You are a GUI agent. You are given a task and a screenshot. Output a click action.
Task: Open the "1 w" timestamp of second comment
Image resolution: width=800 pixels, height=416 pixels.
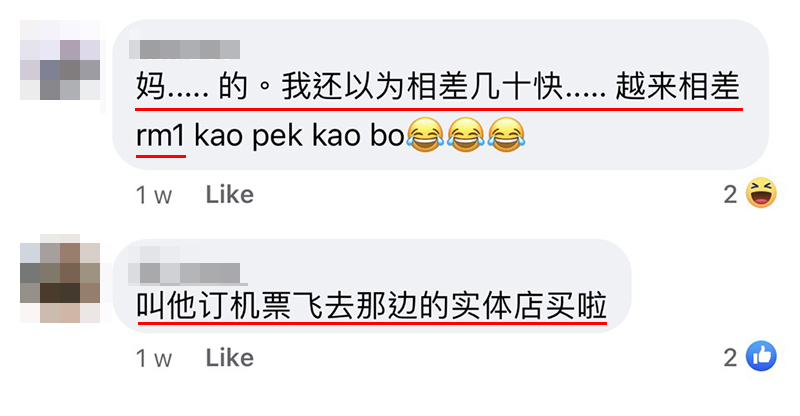[154, 358]
